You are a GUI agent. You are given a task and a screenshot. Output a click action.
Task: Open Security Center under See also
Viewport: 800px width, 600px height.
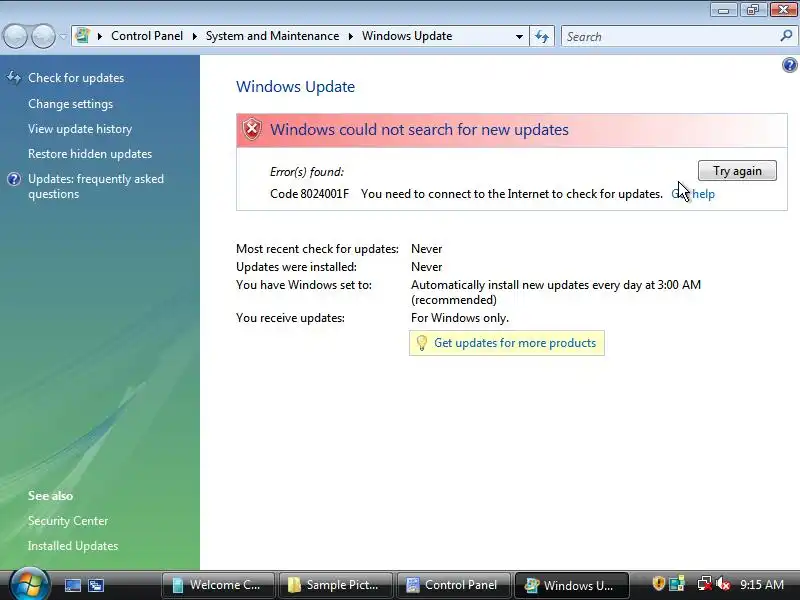[x=68, y=521]
